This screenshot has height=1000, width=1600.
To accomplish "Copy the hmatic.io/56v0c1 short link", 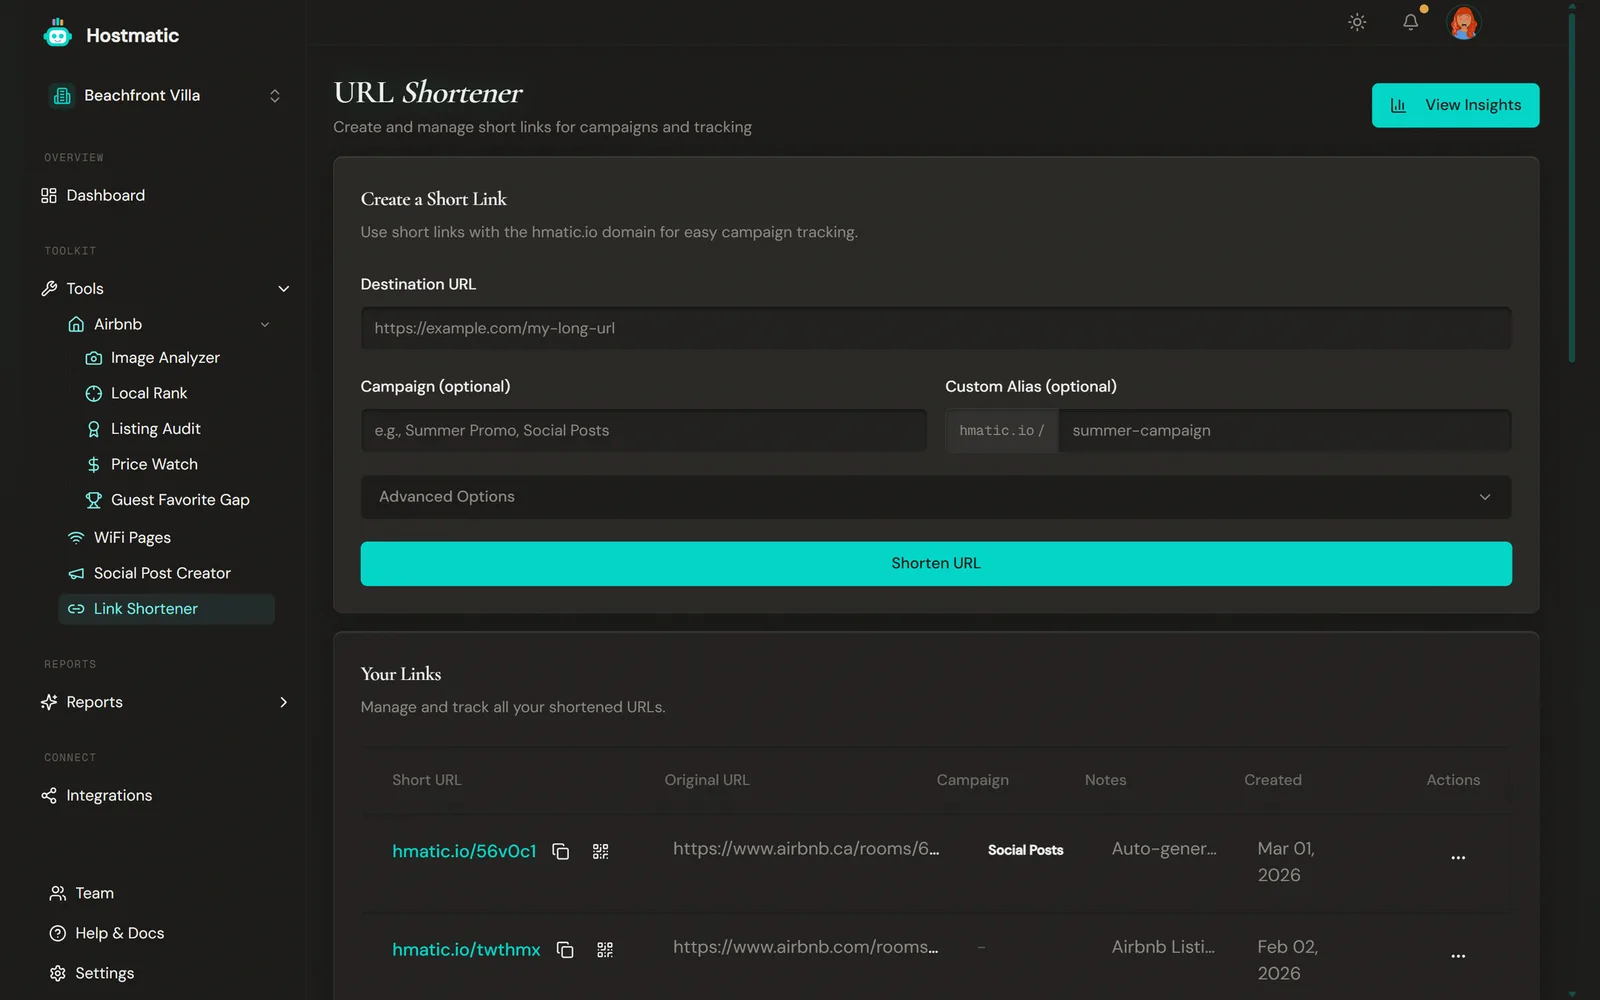I will click(x=561, y=851).
